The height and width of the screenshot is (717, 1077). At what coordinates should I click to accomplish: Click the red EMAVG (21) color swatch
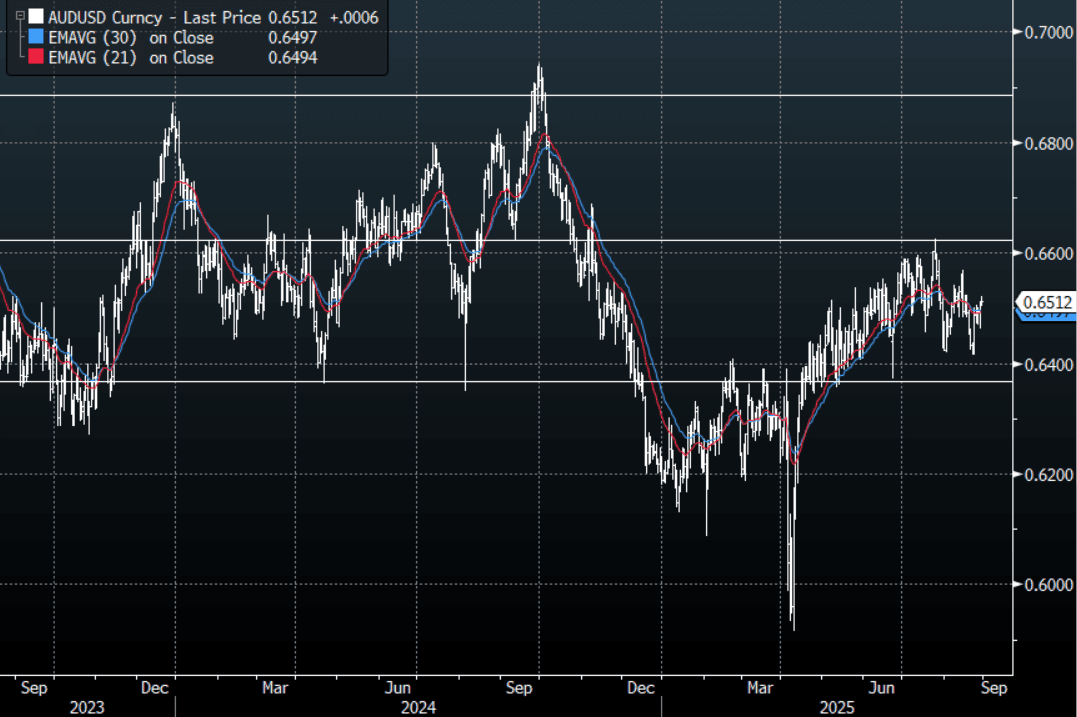(36, 57)
